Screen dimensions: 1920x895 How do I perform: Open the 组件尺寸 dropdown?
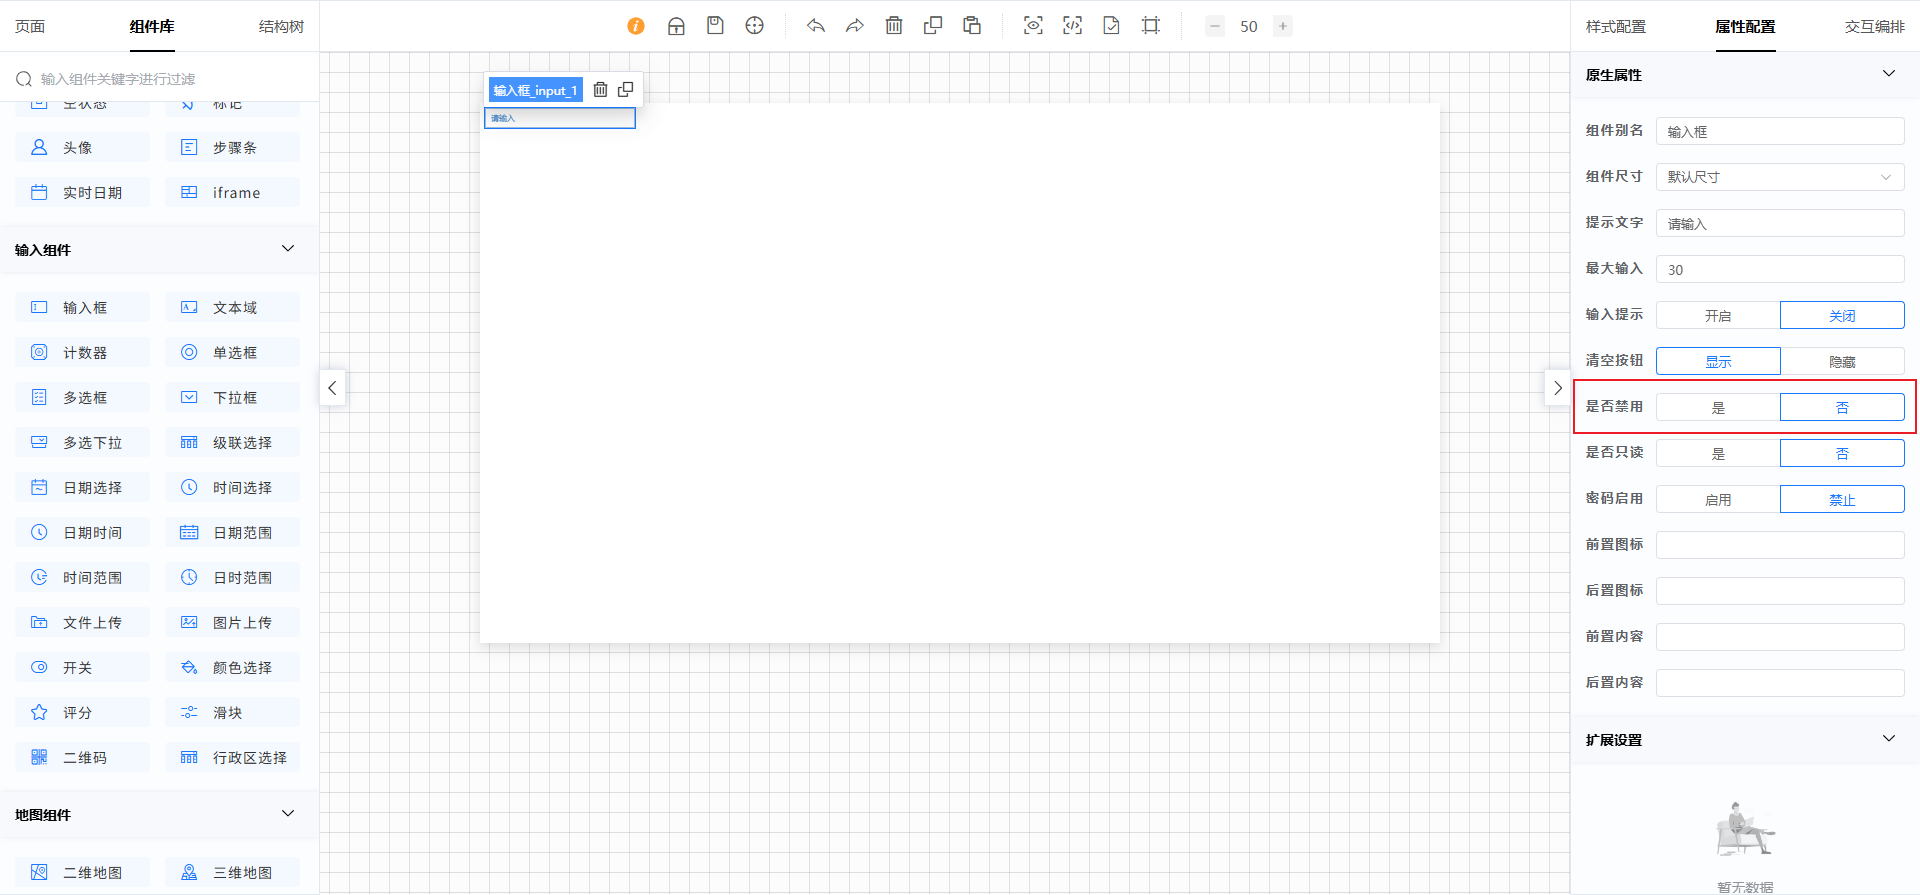click(1780, 177)
